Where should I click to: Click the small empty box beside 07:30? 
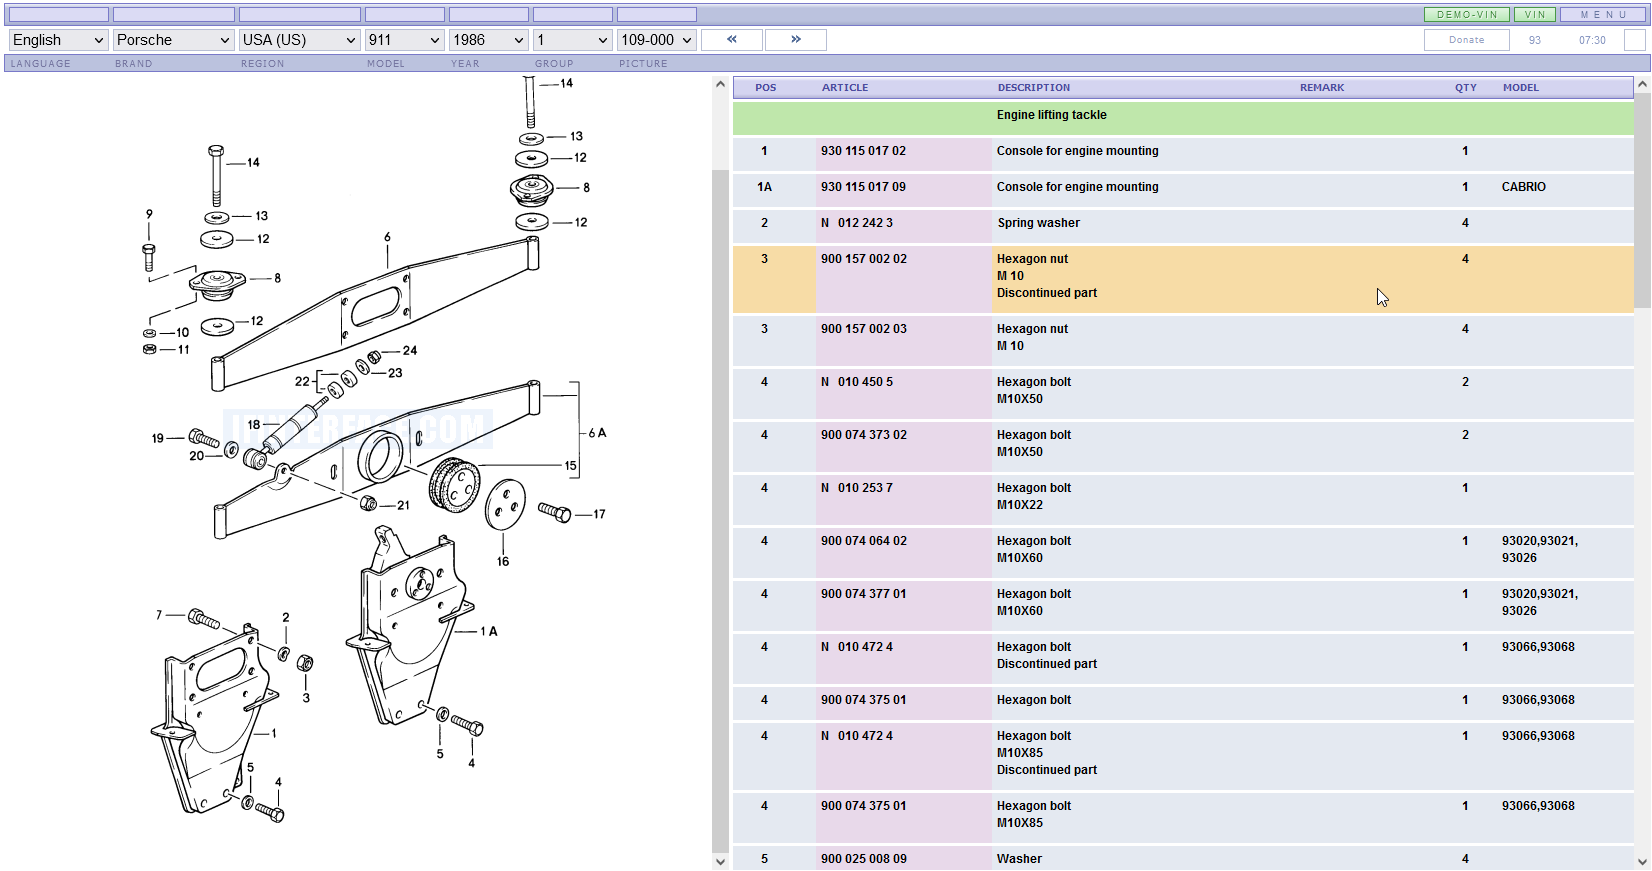(1634, 40)
